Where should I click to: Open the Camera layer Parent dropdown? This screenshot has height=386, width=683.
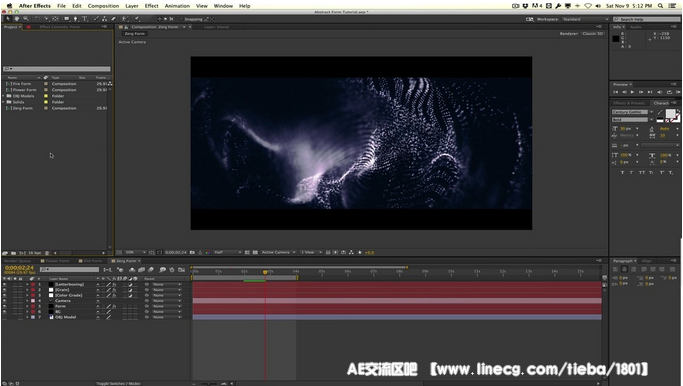167,301
